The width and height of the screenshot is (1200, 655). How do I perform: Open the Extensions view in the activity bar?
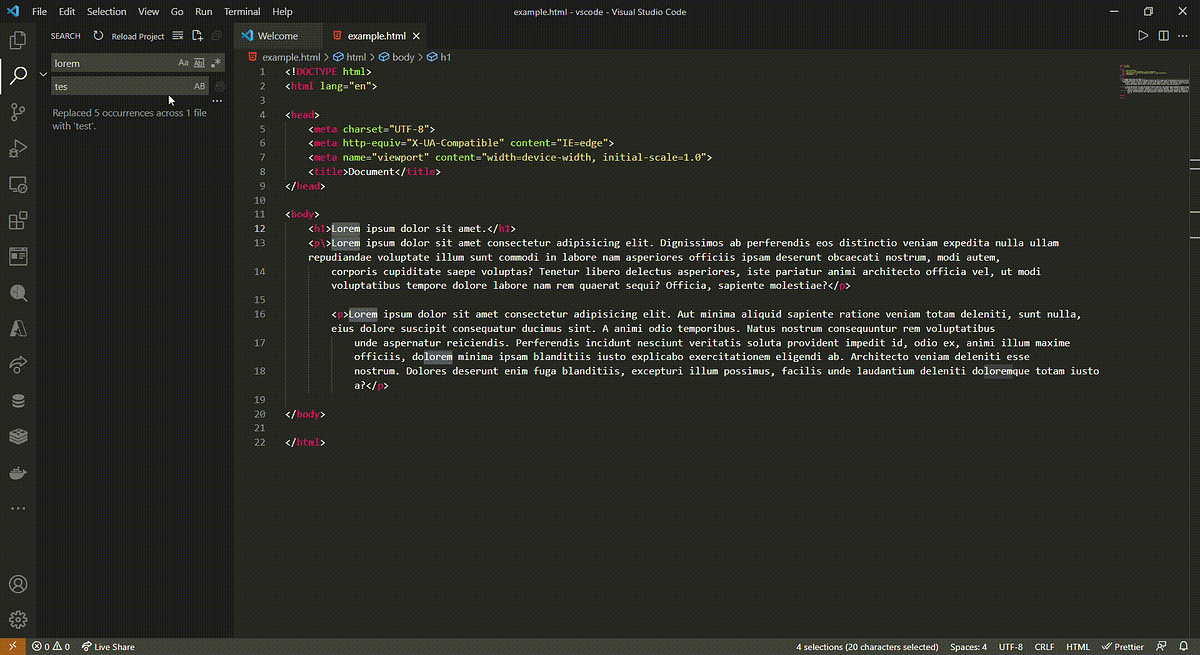point(17,220)
